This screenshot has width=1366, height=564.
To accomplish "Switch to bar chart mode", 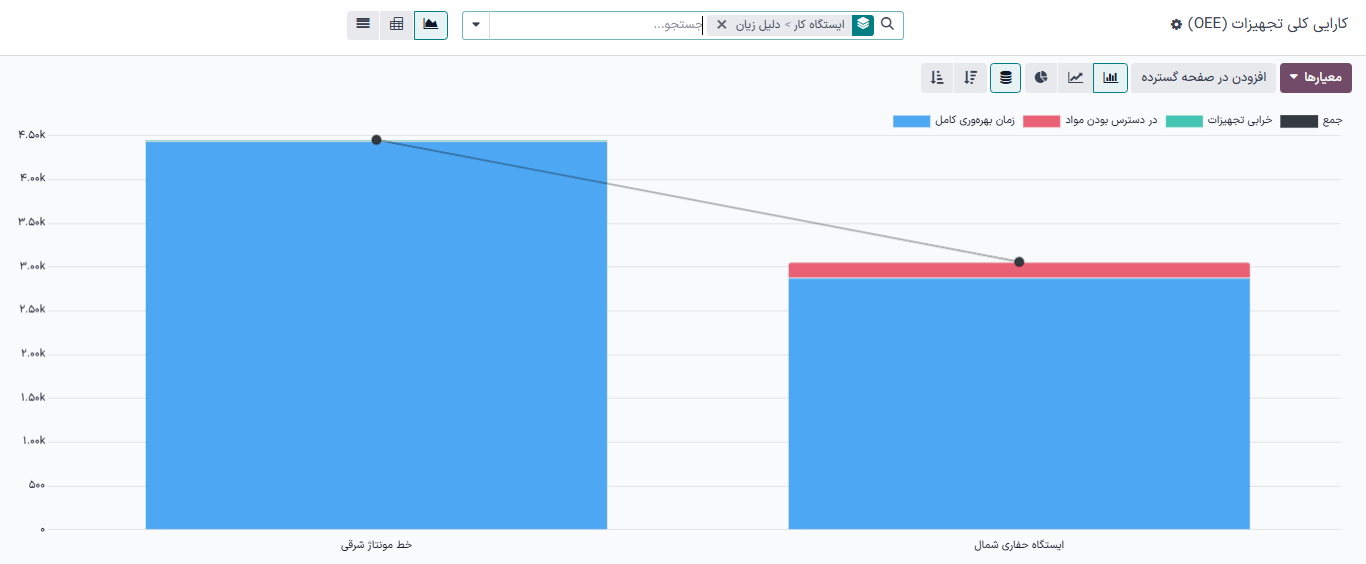I will [1110, 77].
